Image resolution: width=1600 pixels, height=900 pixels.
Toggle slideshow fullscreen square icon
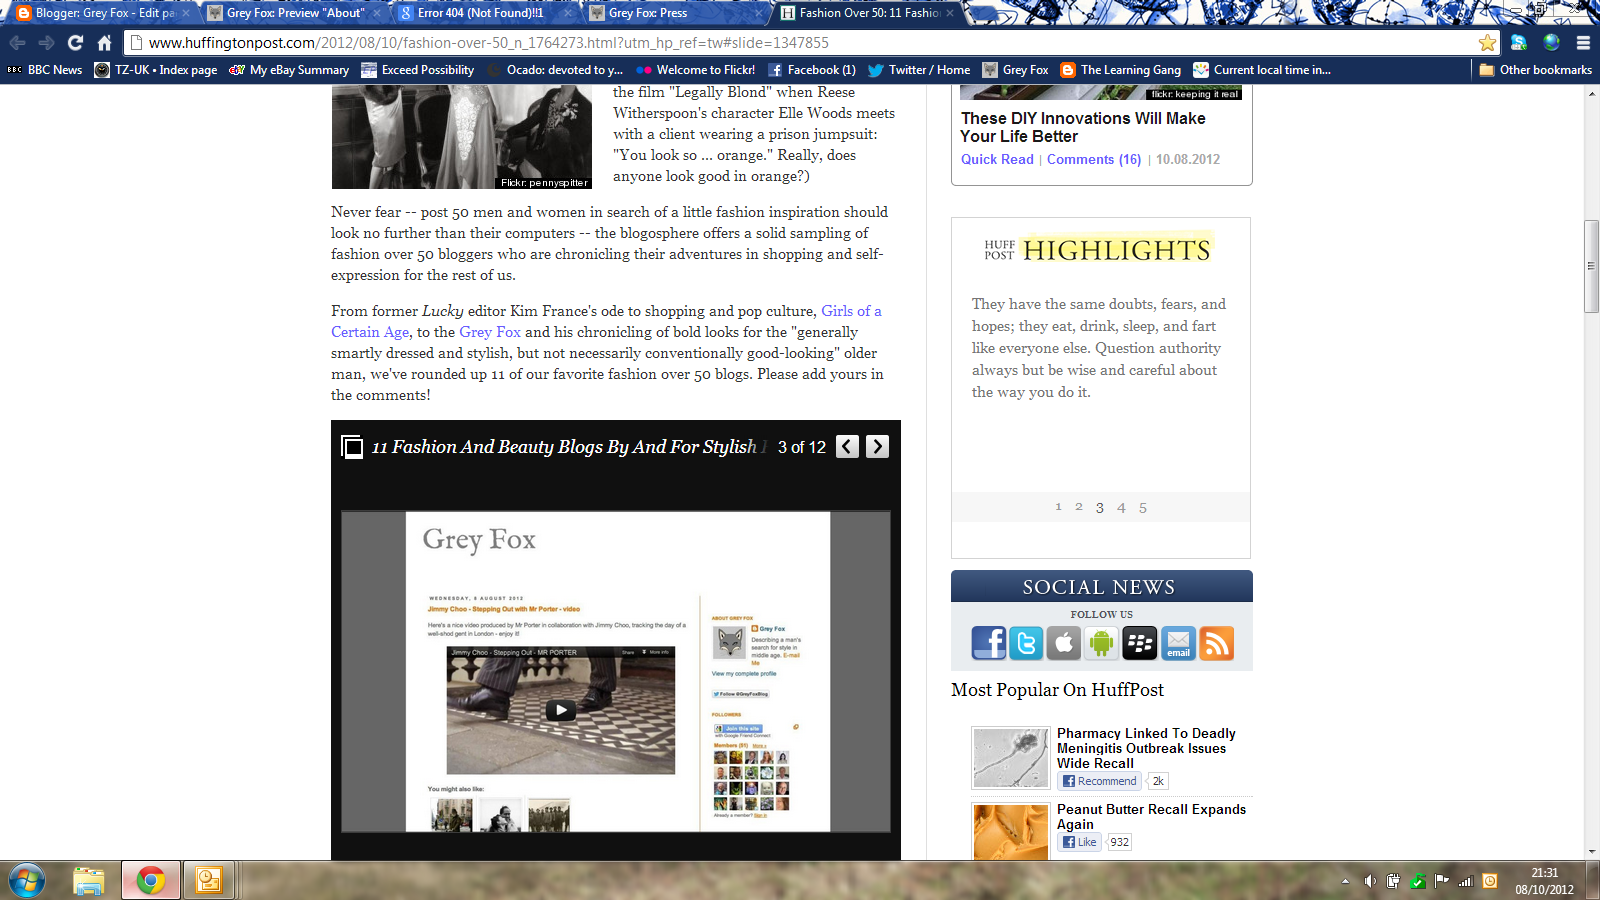[352, 447]
